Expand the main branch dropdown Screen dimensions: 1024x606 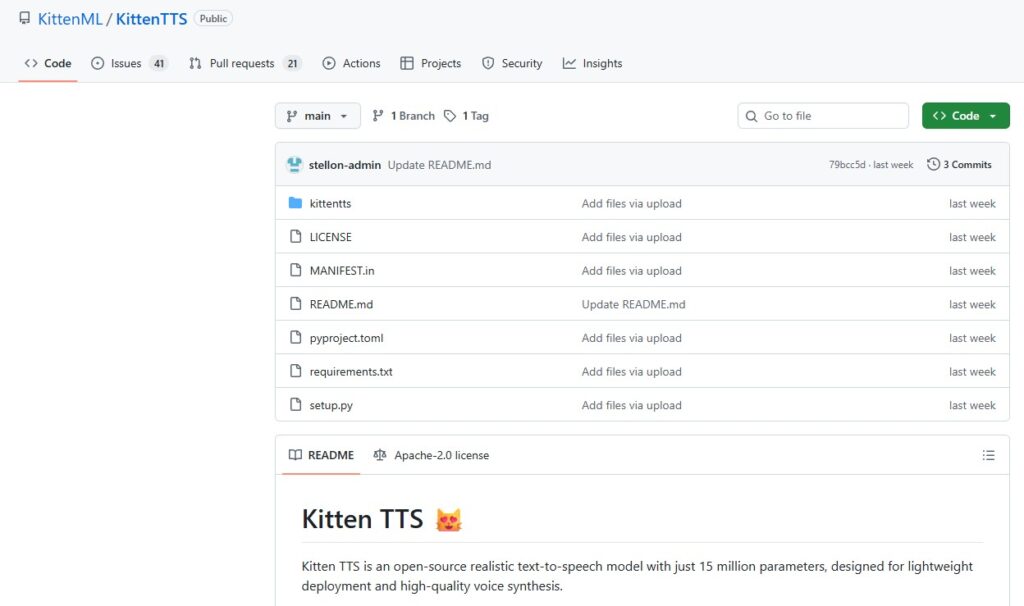[317, 116]
